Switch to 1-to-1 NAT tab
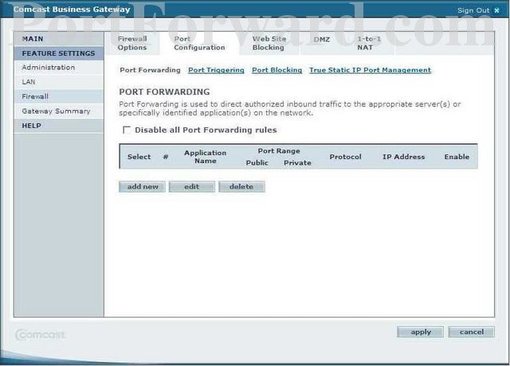510x366 pixels. [x=369, y=43]
